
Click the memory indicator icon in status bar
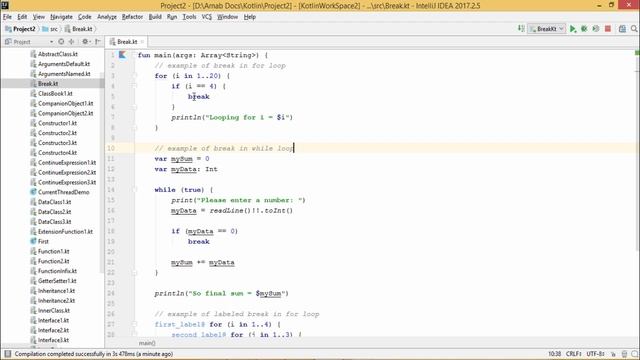point(634,354)
